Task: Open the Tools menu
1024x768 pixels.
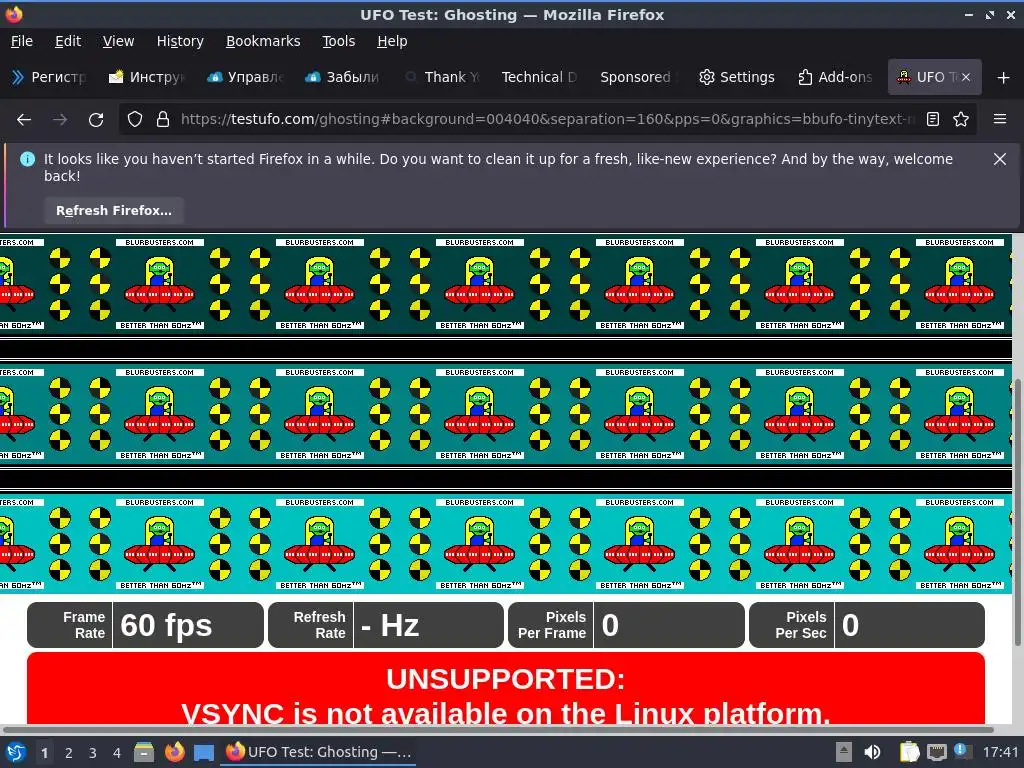Action: coord(338,41)
